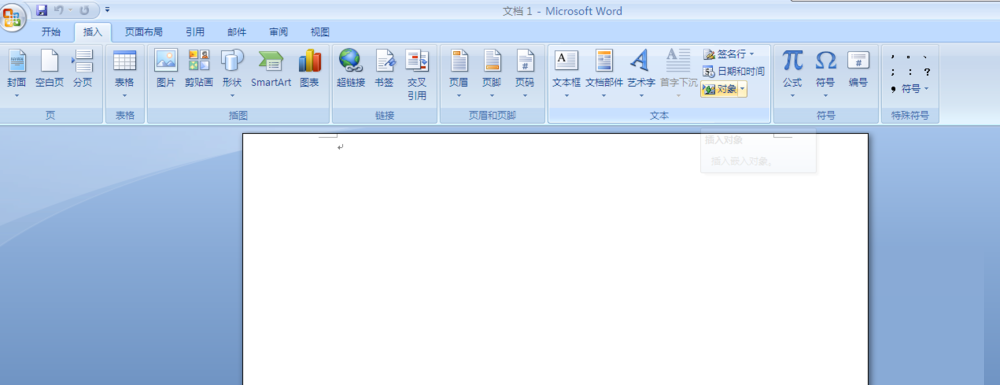Open the 页码 page number menu
Screen dimensions: 1000x385
point(525,74)
